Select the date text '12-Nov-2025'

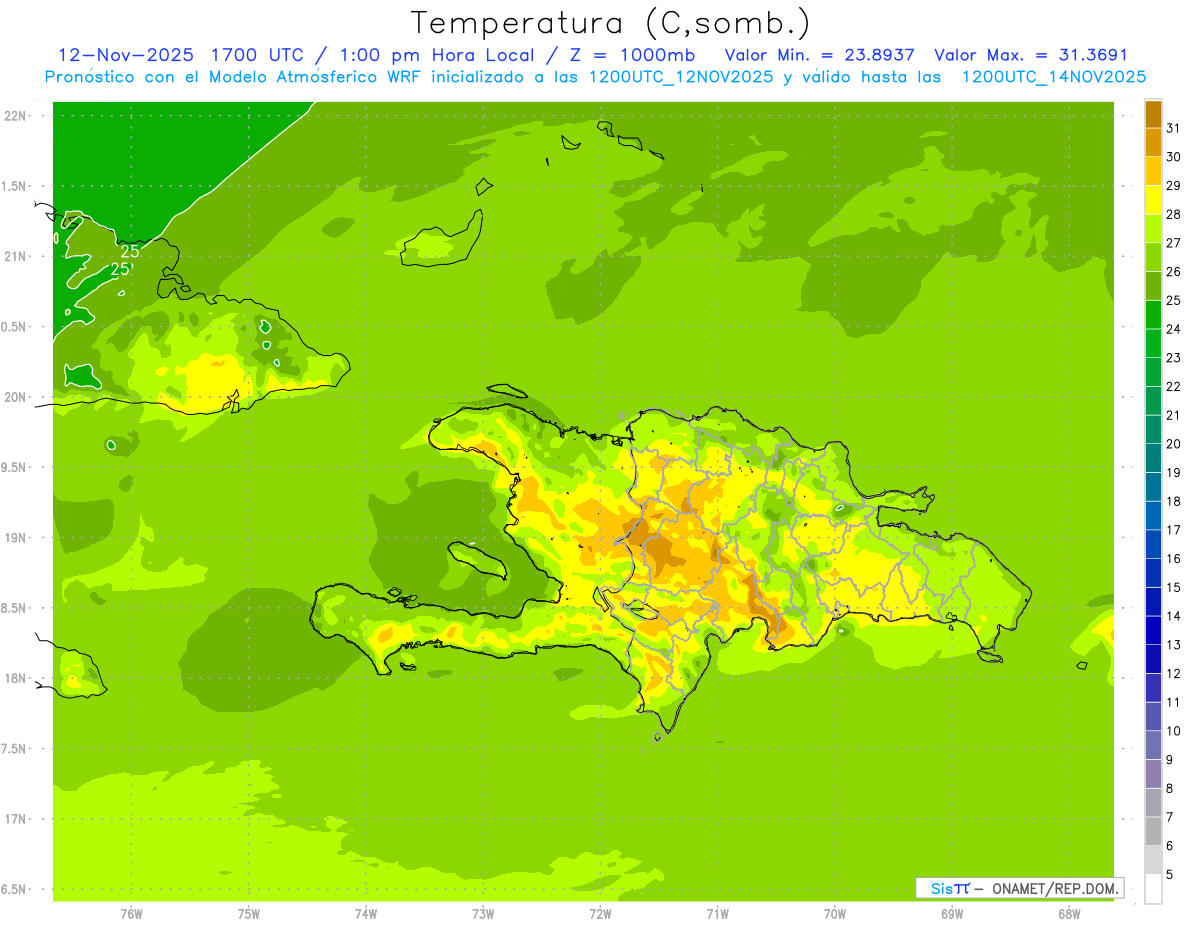[126, 55]
